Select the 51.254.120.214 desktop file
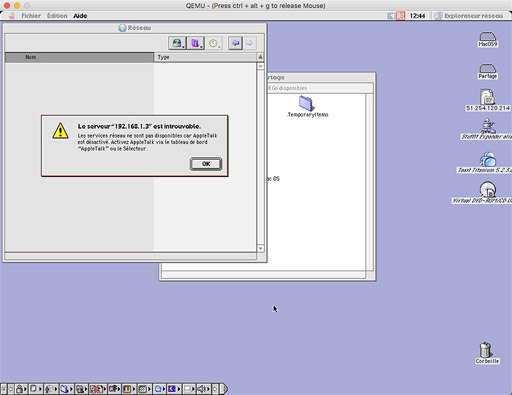Viewport: 512px width, 395px height. 488,100
